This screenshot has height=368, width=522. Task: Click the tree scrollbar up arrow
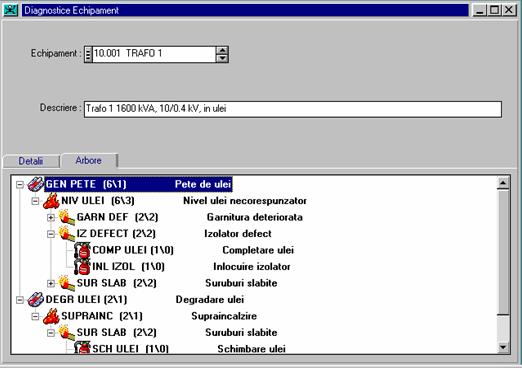pos(503,183)
